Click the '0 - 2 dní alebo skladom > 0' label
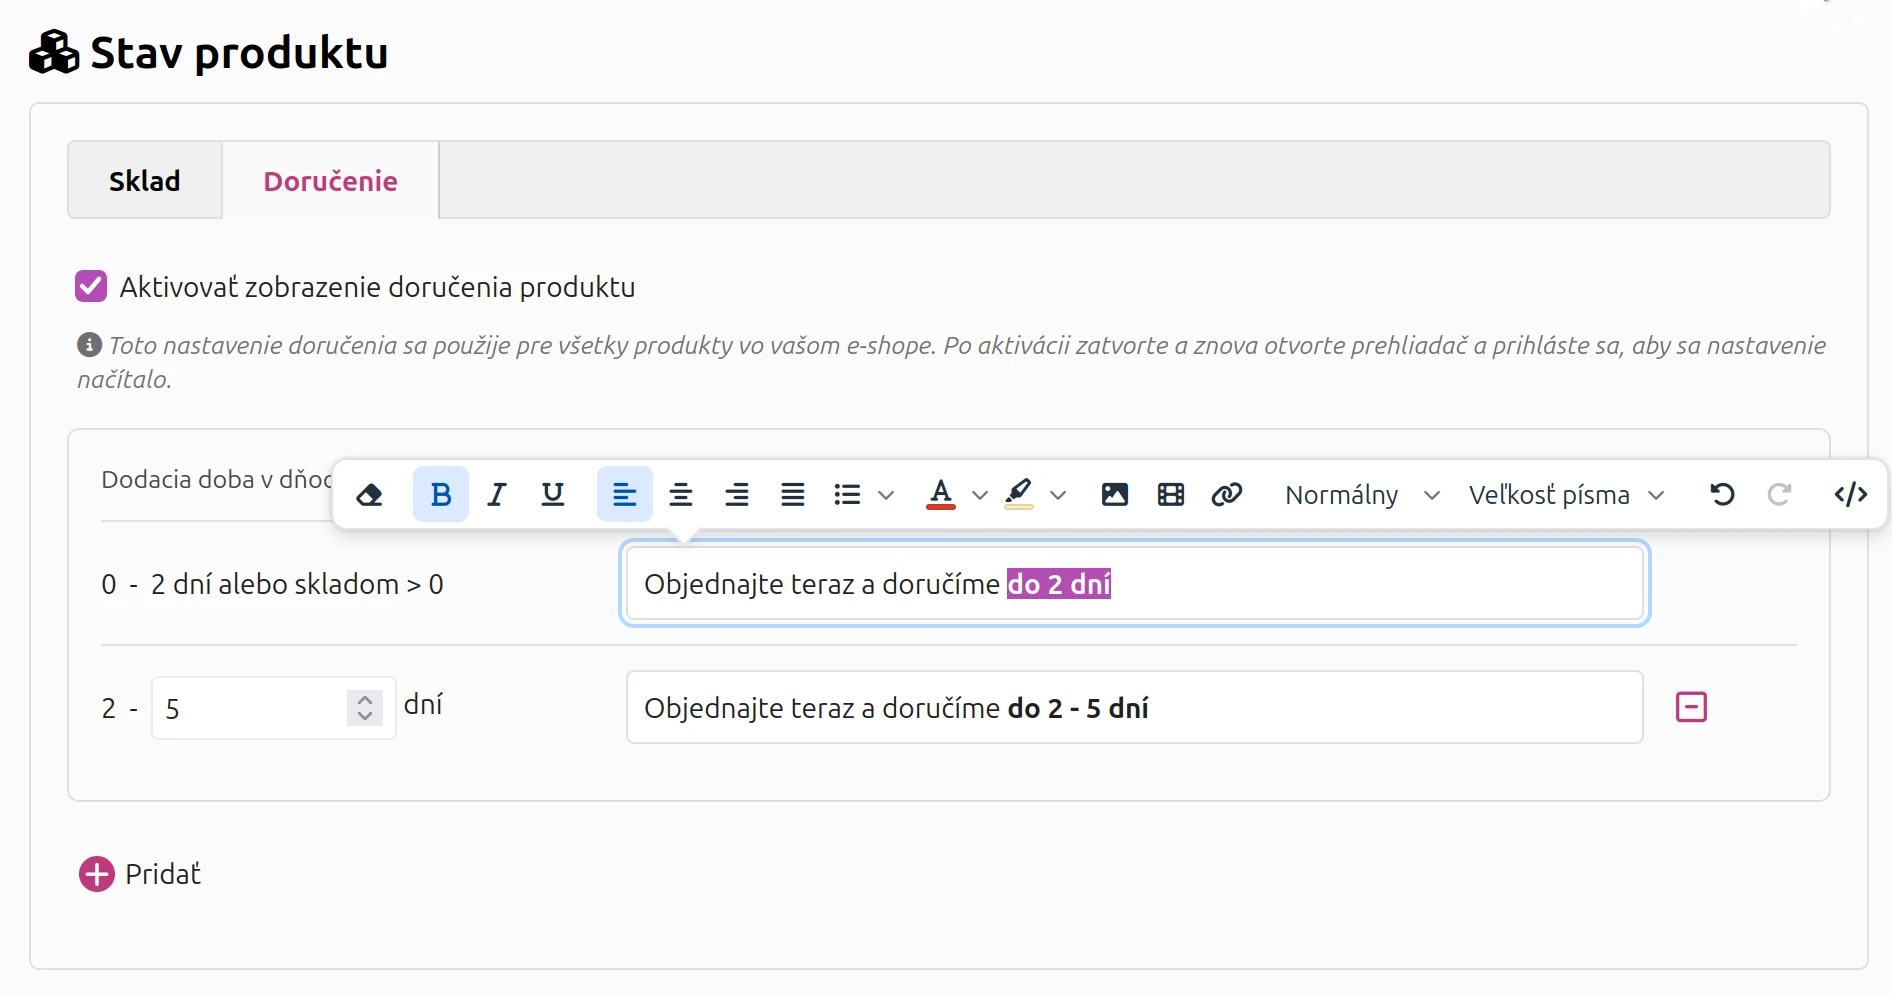This screenshot has width=1892, height=994. pos(272,584)
